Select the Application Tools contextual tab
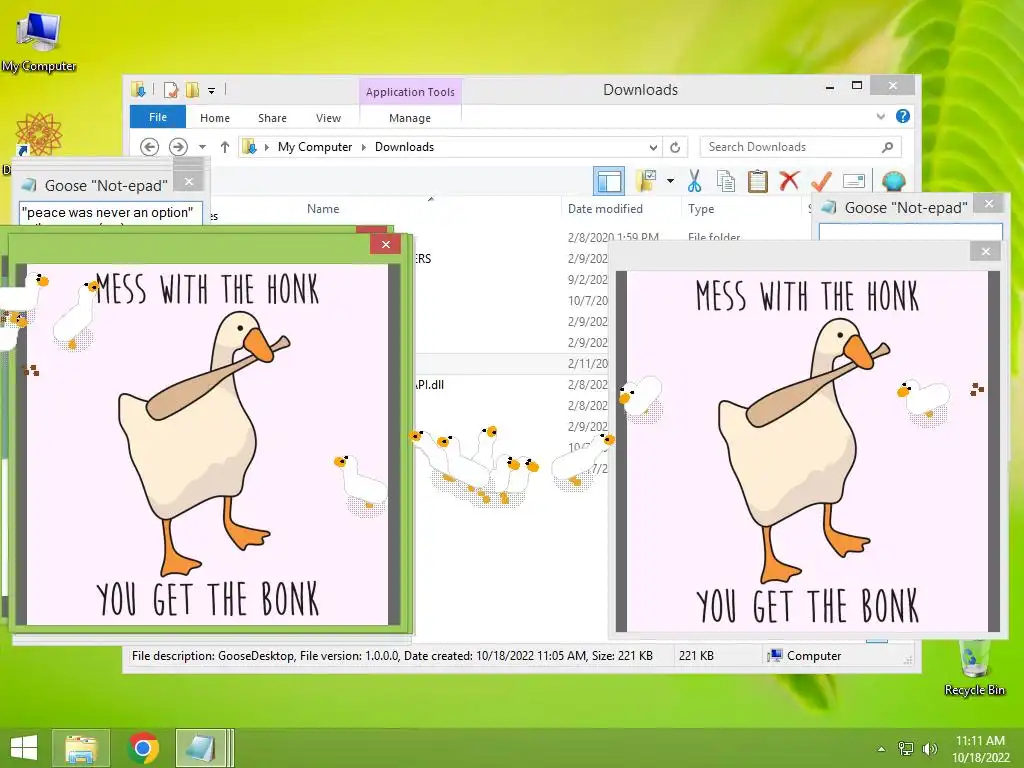This screenshot has height=768, width=1024. click(x=410, y=92)
